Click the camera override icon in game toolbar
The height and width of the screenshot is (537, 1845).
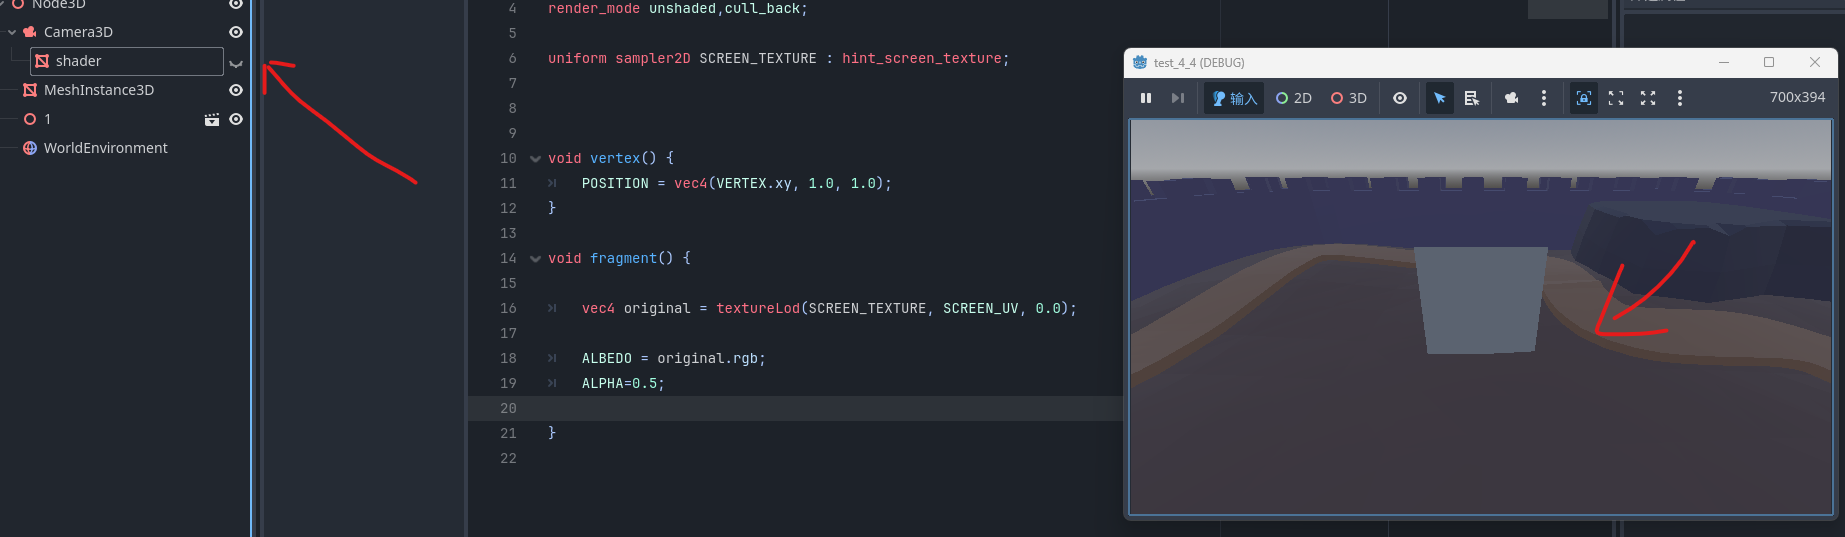(x=1512, y=98)
